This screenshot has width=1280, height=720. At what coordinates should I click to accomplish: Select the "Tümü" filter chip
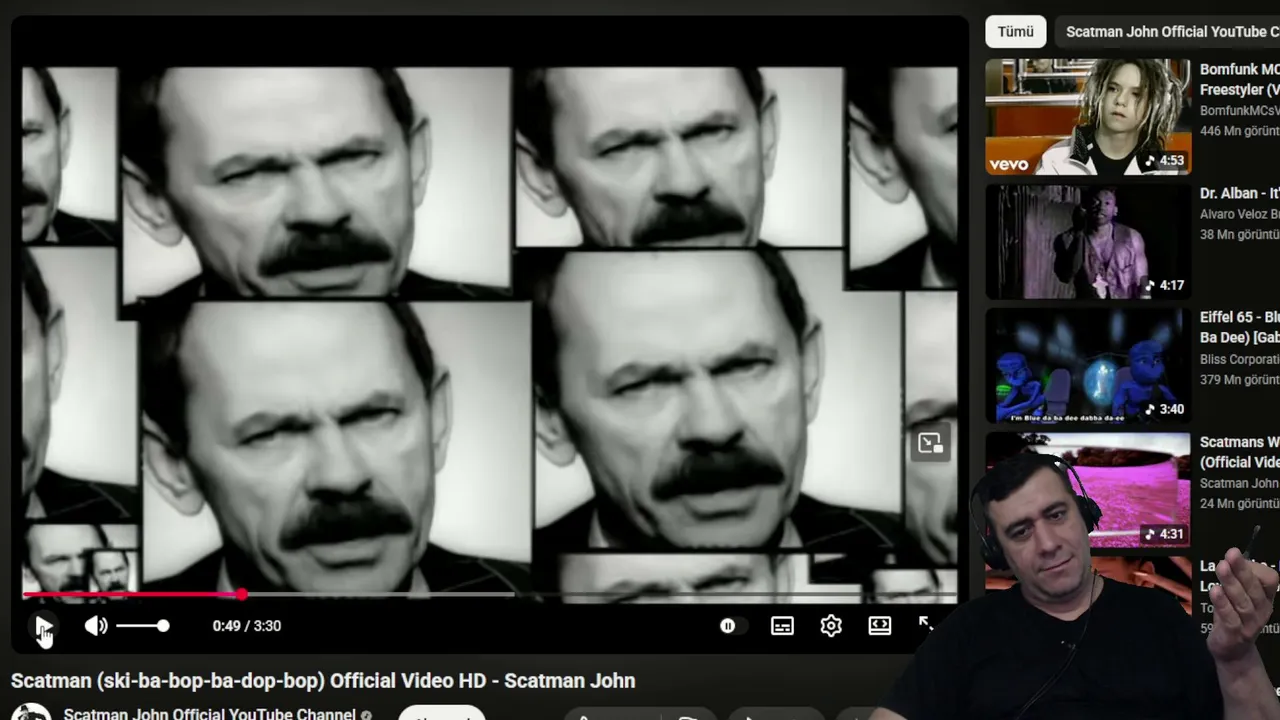point(1015,32)
